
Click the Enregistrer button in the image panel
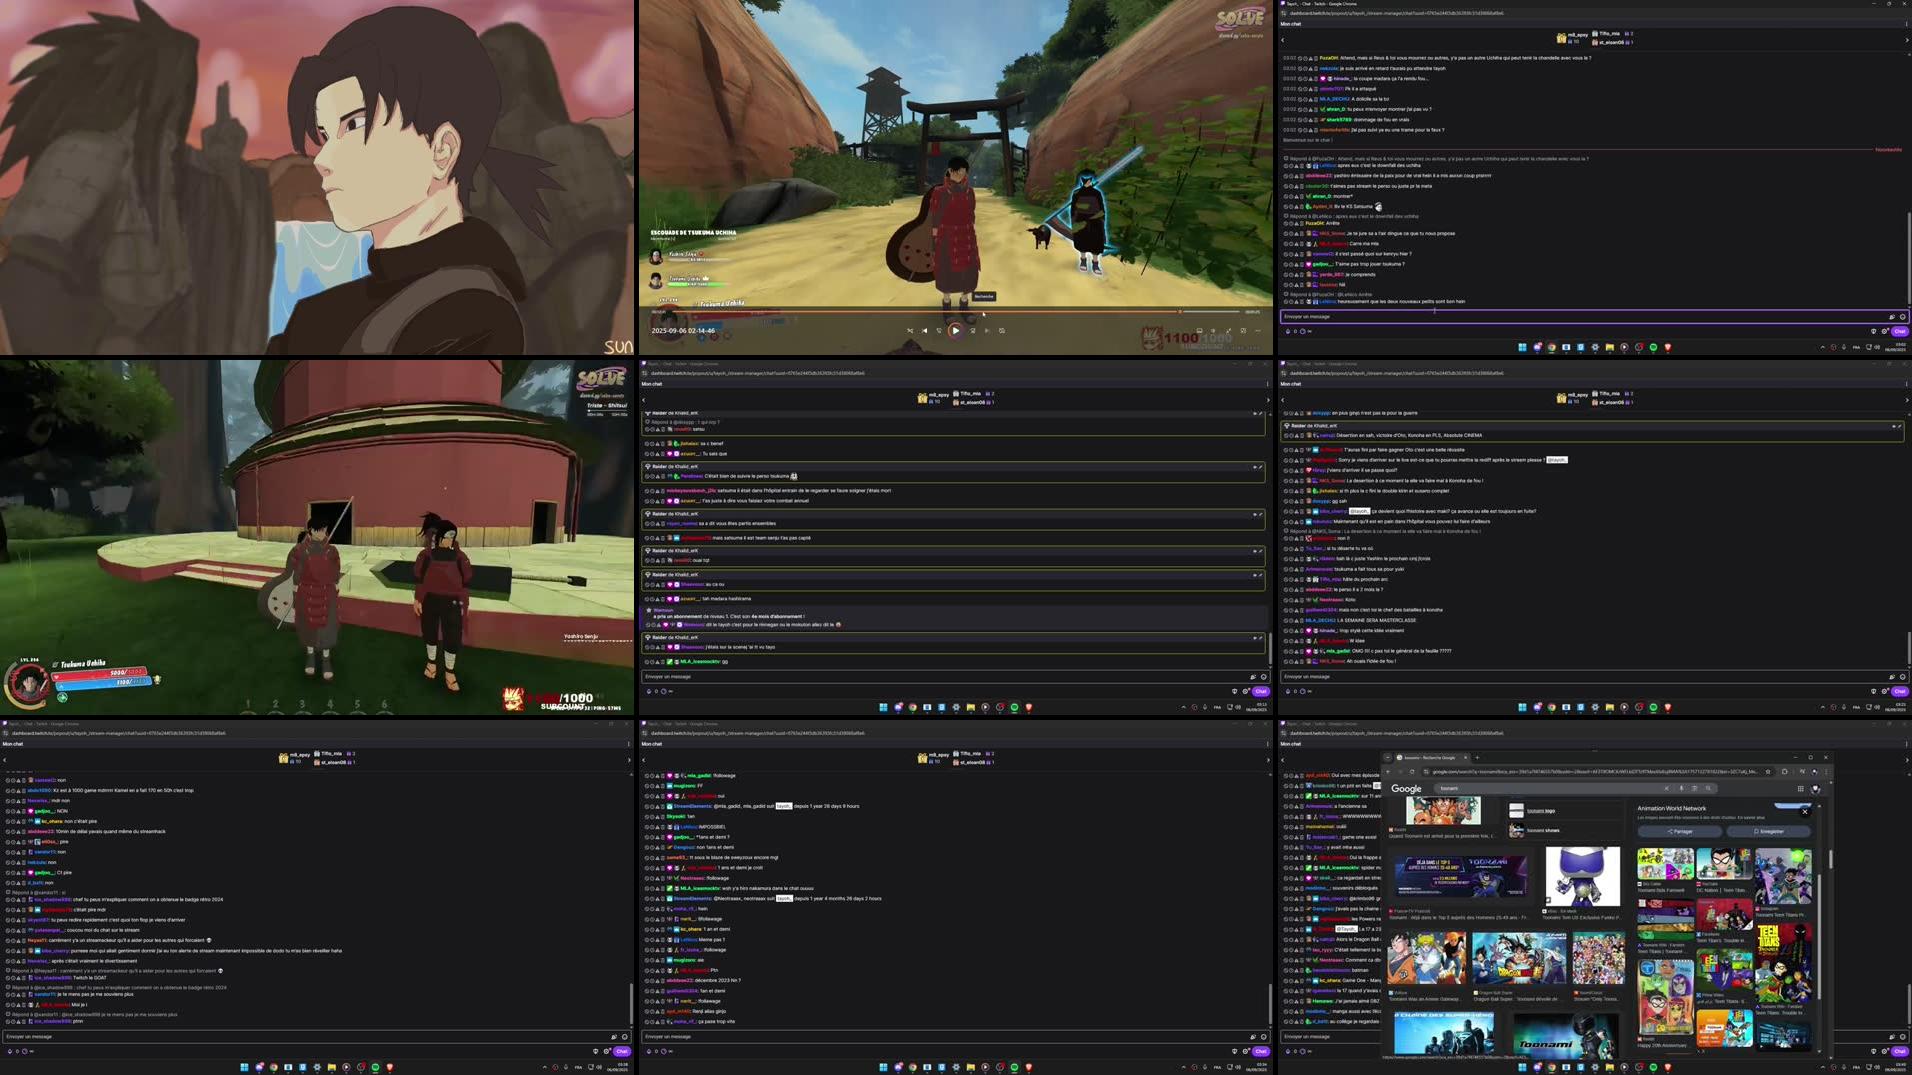tap(1768, 831)
